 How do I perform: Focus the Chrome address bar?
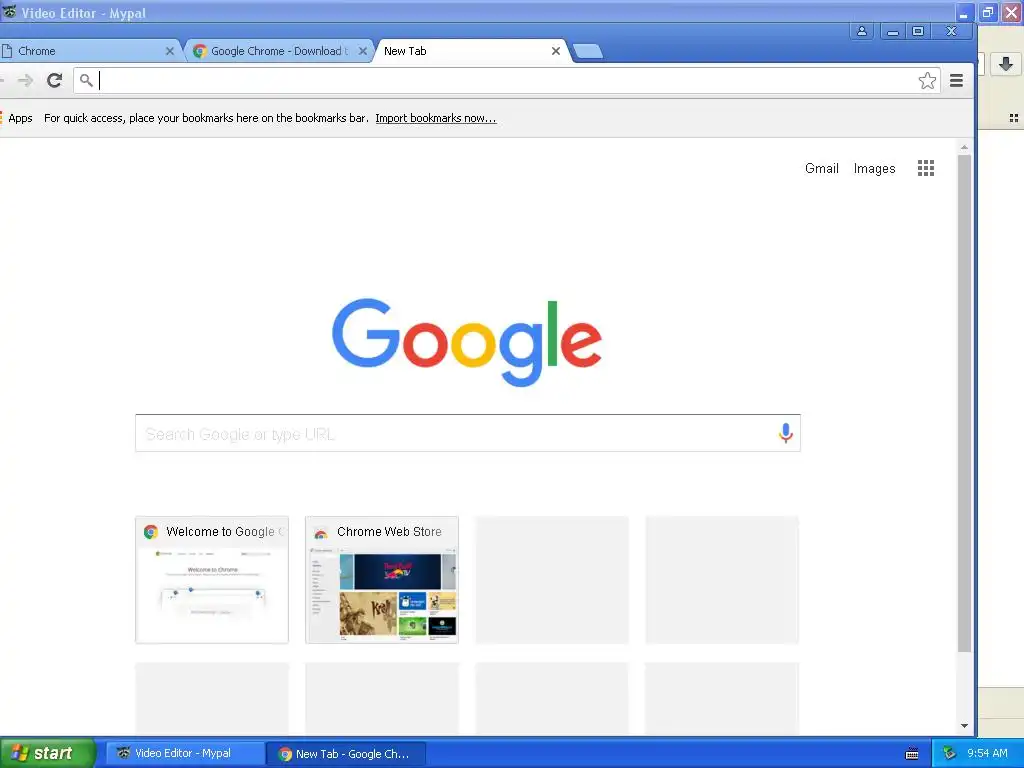point(506,80)
